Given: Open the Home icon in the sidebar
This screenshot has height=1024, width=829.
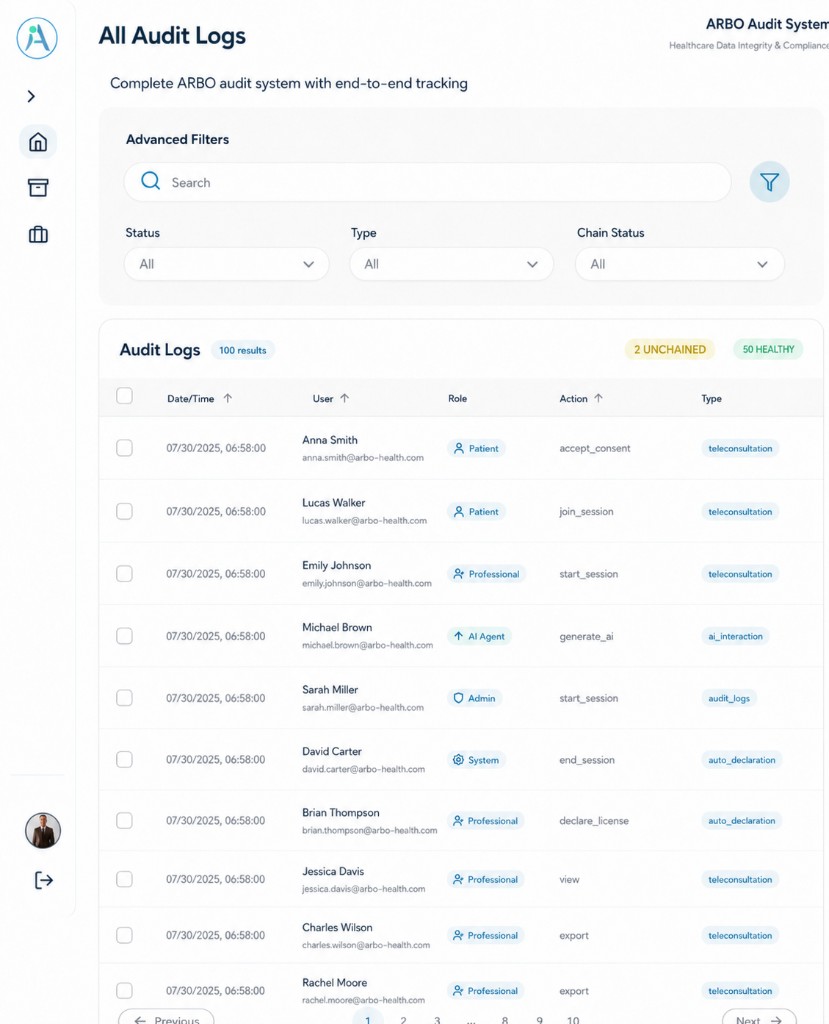Looking at the screenshot, I should pyautogui.click(x=38, y=142).
